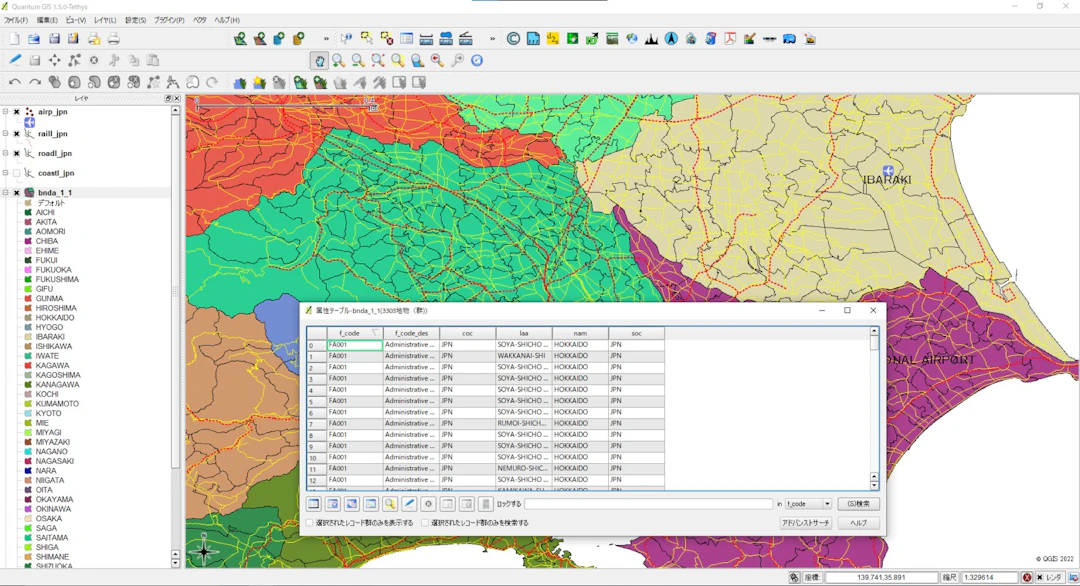Open the ヘルプ(H) menu
This screenshot has width=1080, height=586.
point(227,21)
